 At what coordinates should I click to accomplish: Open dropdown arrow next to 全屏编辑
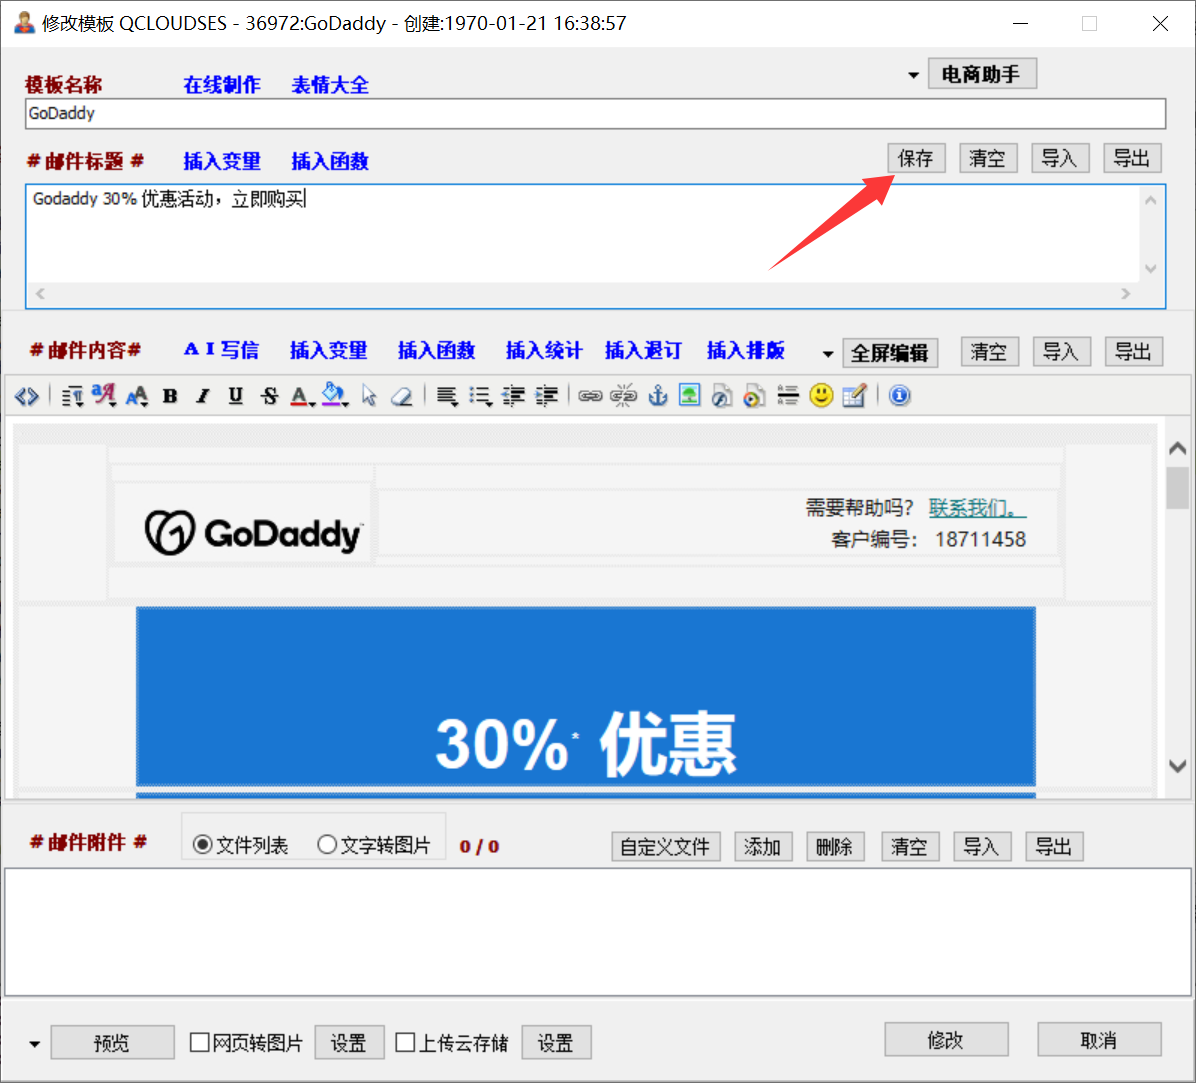[828, 354]
